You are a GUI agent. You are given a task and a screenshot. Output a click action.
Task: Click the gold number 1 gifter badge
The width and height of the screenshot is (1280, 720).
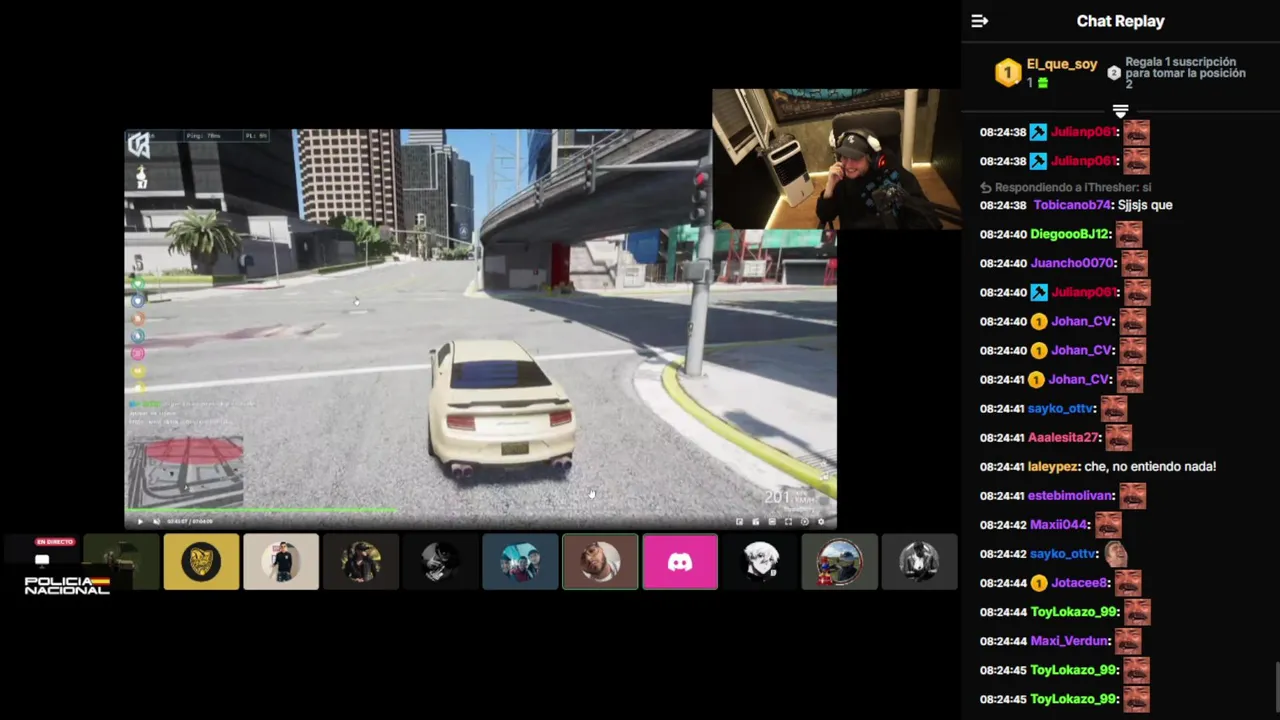pos(1008,73)
